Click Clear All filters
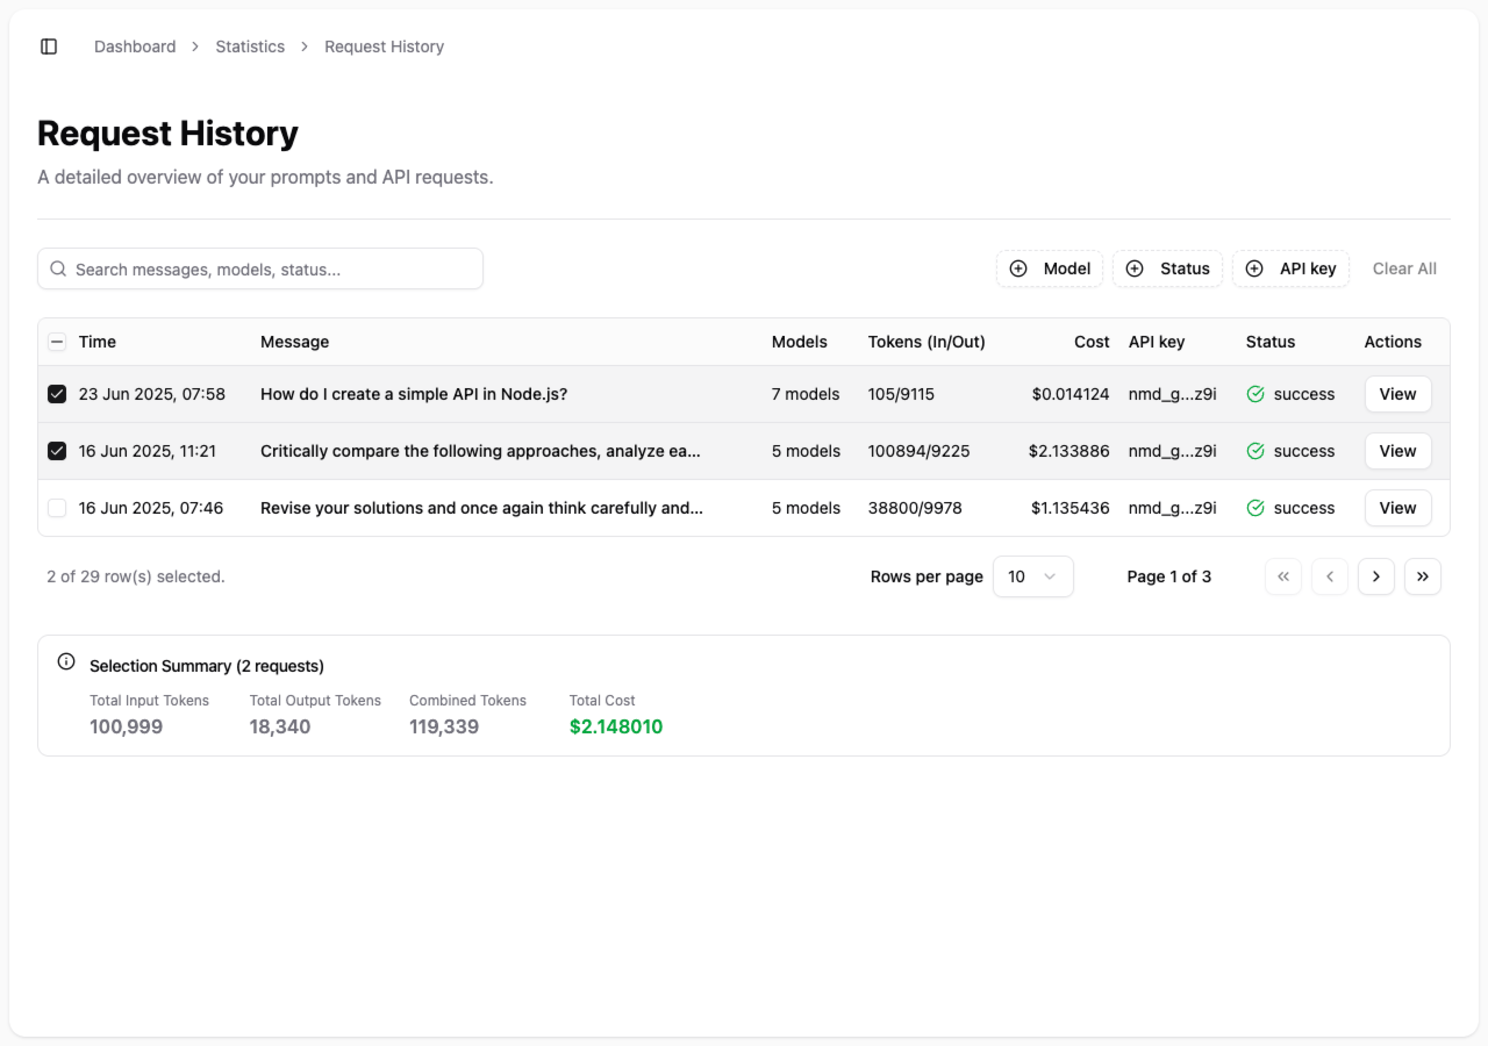 coord(1404,269)
